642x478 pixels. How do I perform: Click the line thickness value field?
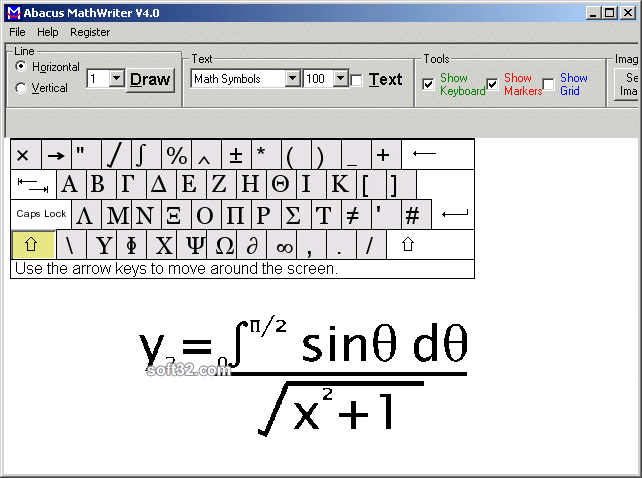(x=98, y=78)
